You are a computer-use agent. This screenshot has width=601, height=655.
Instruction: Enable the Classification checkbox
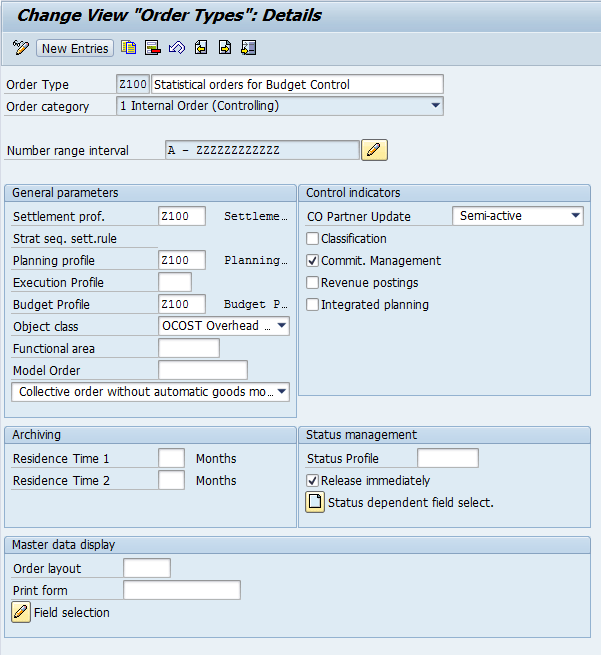(x=313, y=239)
